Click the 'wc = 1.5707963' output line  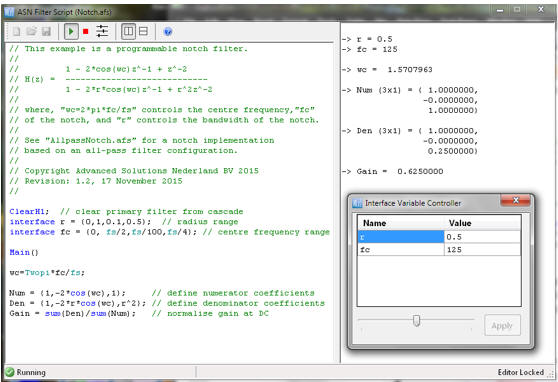(387, 69)
